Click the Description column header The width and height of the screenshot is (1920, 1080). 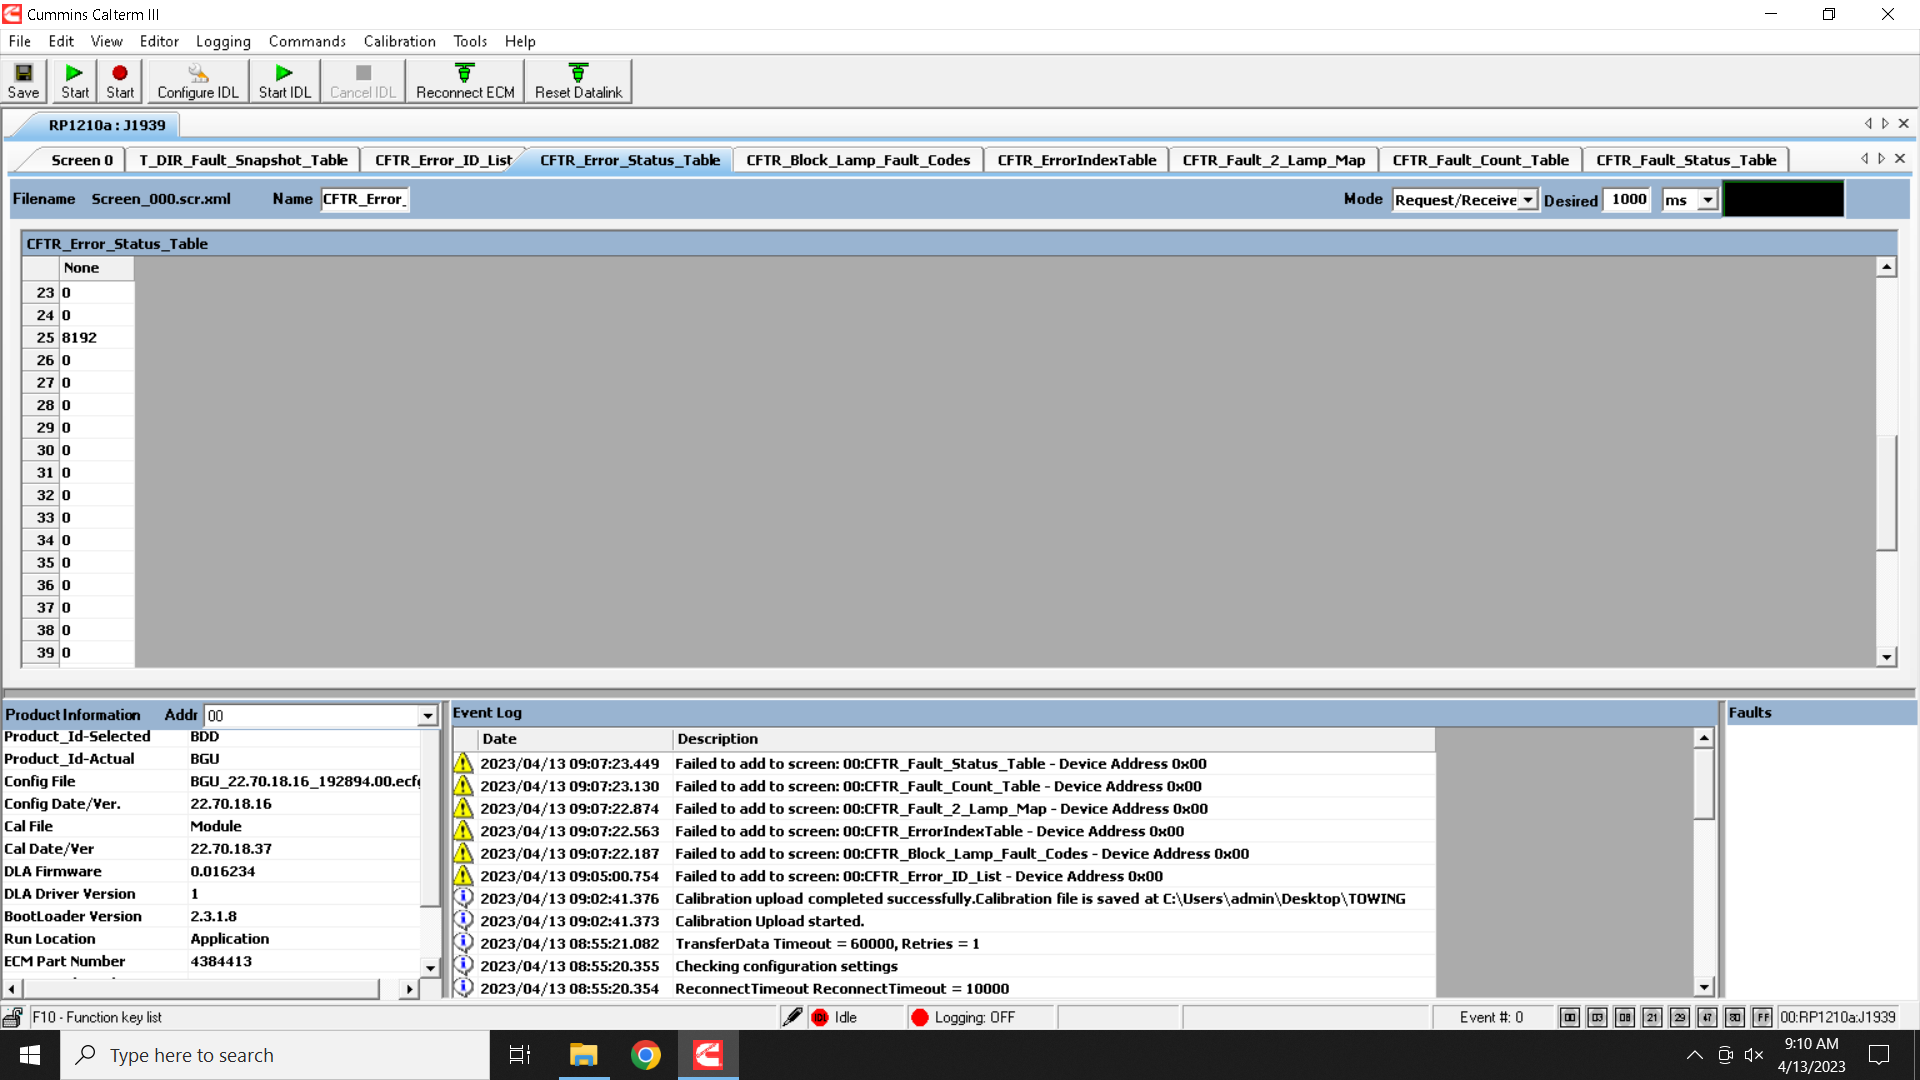click(1054, 739)
